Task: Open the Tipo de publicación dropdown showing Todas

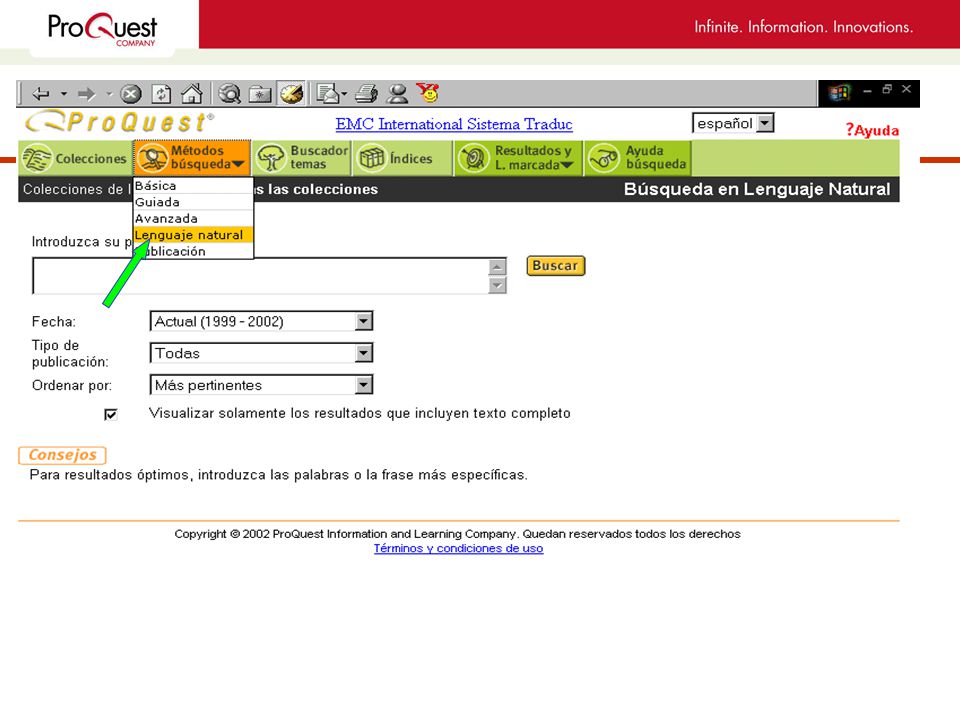Action: click(x=261, y=353)
